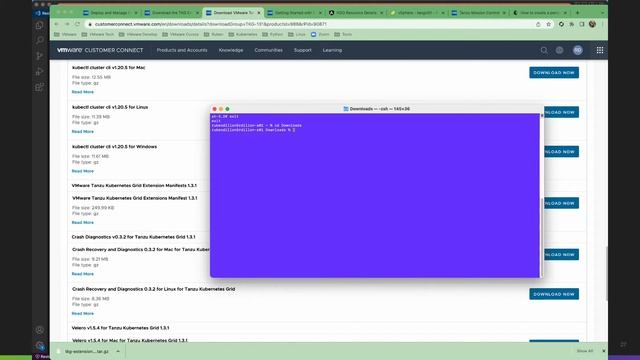This screenshot has height=360, width=640.
Task: Click the Terminal window title bar 'Downloads'
Action: click(376, 109)
